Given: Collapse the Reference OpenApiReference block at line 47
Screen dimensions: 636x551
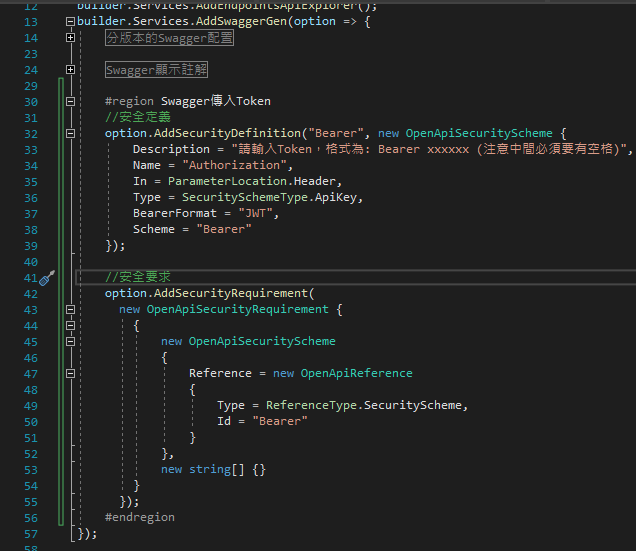Looking at the screenshot, I should (x=70, y=374).
